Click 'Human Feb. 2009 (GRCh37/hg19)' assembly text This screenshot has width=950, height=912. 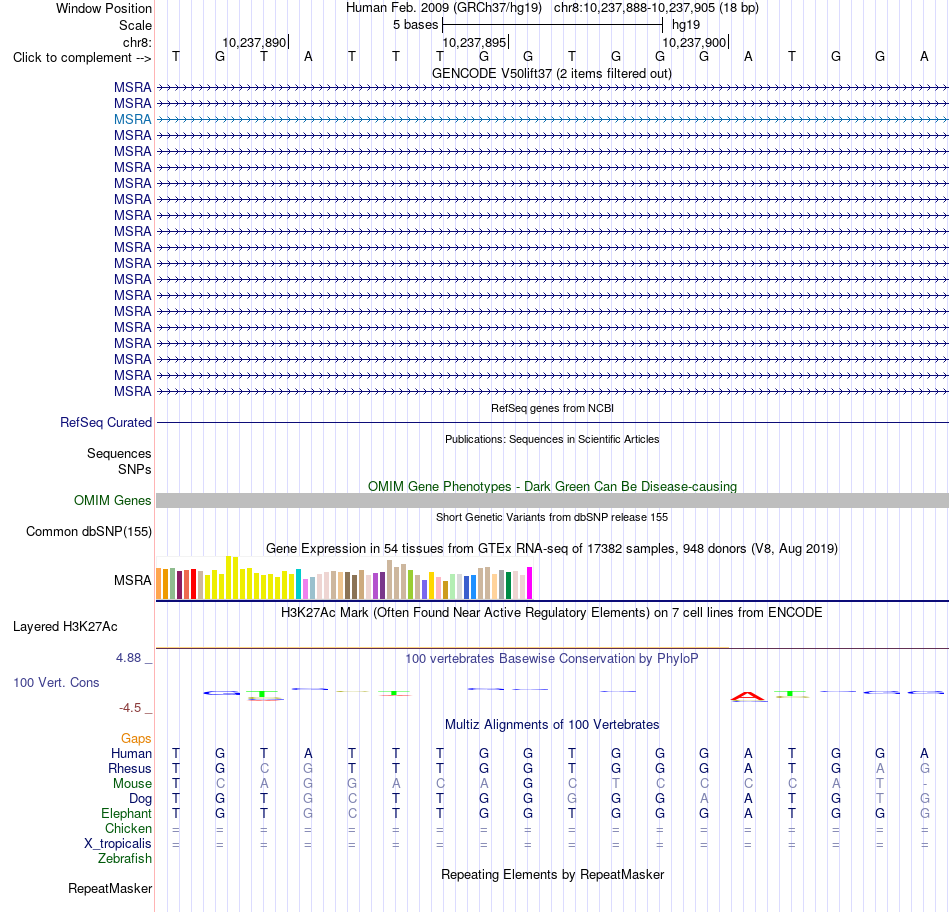pyautogui.click(x=444, y=8)
